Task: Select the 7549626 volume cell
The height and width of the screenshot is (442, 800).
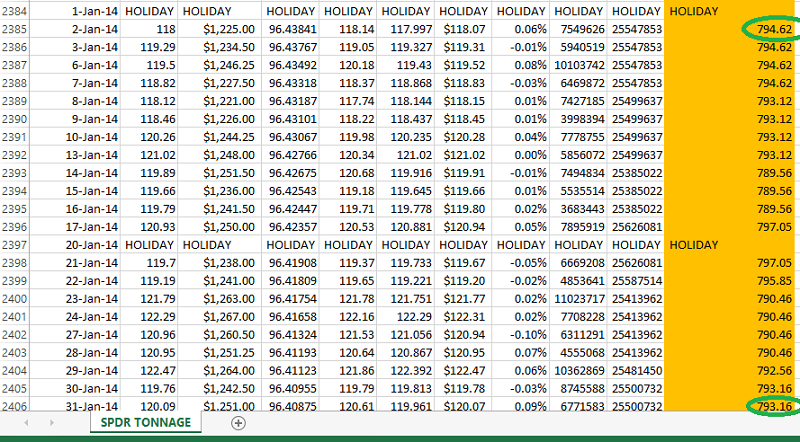Action: click(x=579, y=29)
